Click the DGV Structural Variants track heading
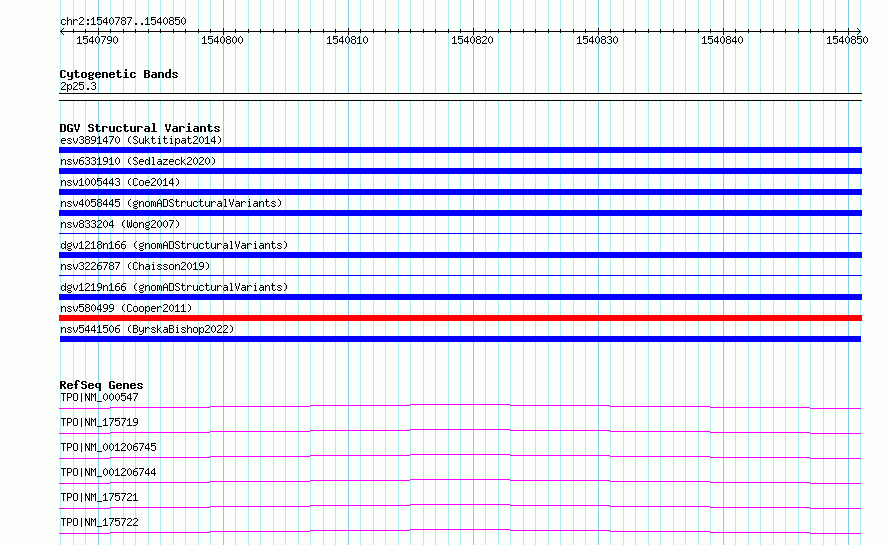The width and height of the screenshot is (890, 545). click(140, 128)
